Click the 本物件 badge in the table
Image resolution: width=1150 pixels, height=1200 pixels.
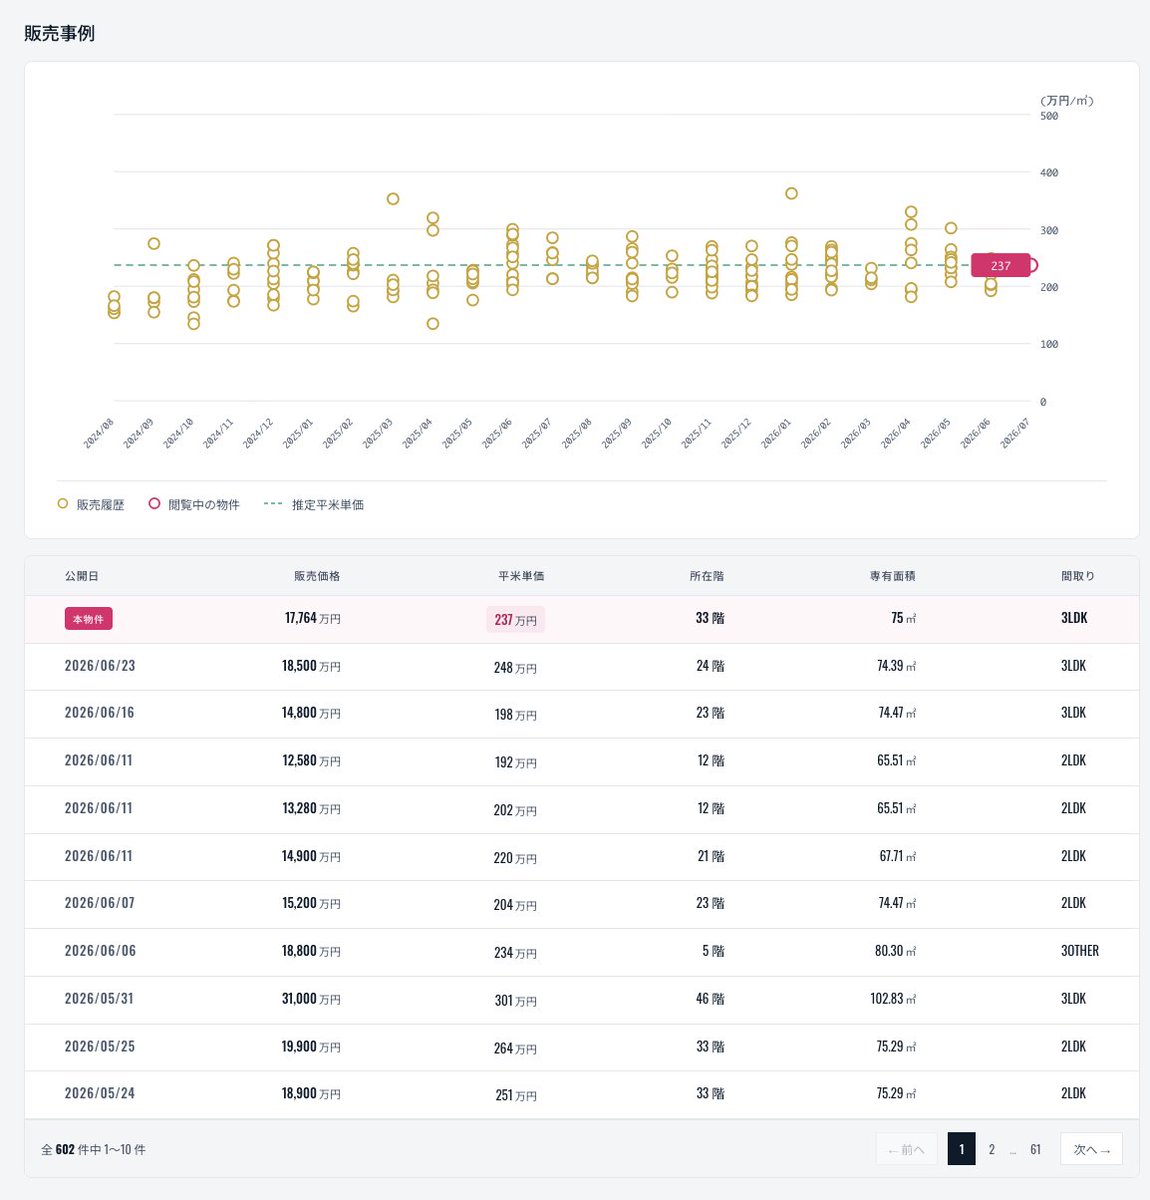(88, 620)
